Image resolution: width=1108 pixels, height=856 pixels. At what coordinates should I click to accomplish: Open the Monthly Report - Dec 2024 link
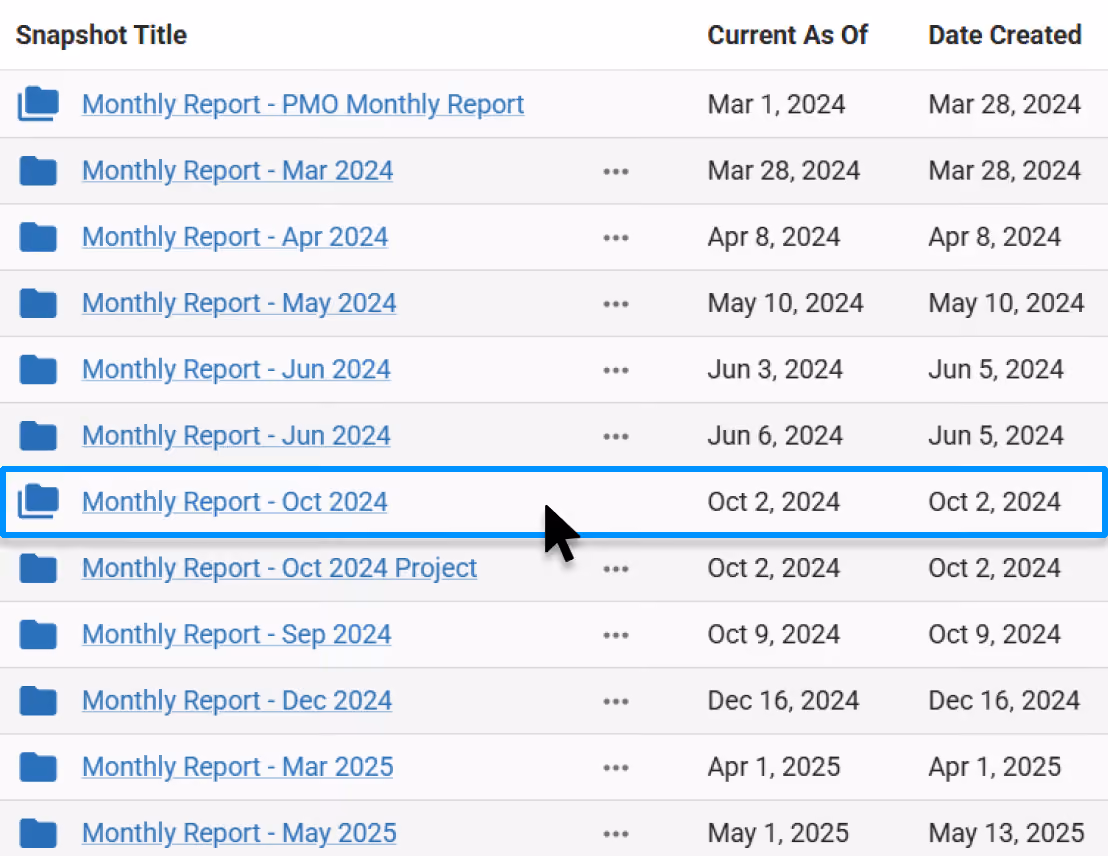pos(237,701)
